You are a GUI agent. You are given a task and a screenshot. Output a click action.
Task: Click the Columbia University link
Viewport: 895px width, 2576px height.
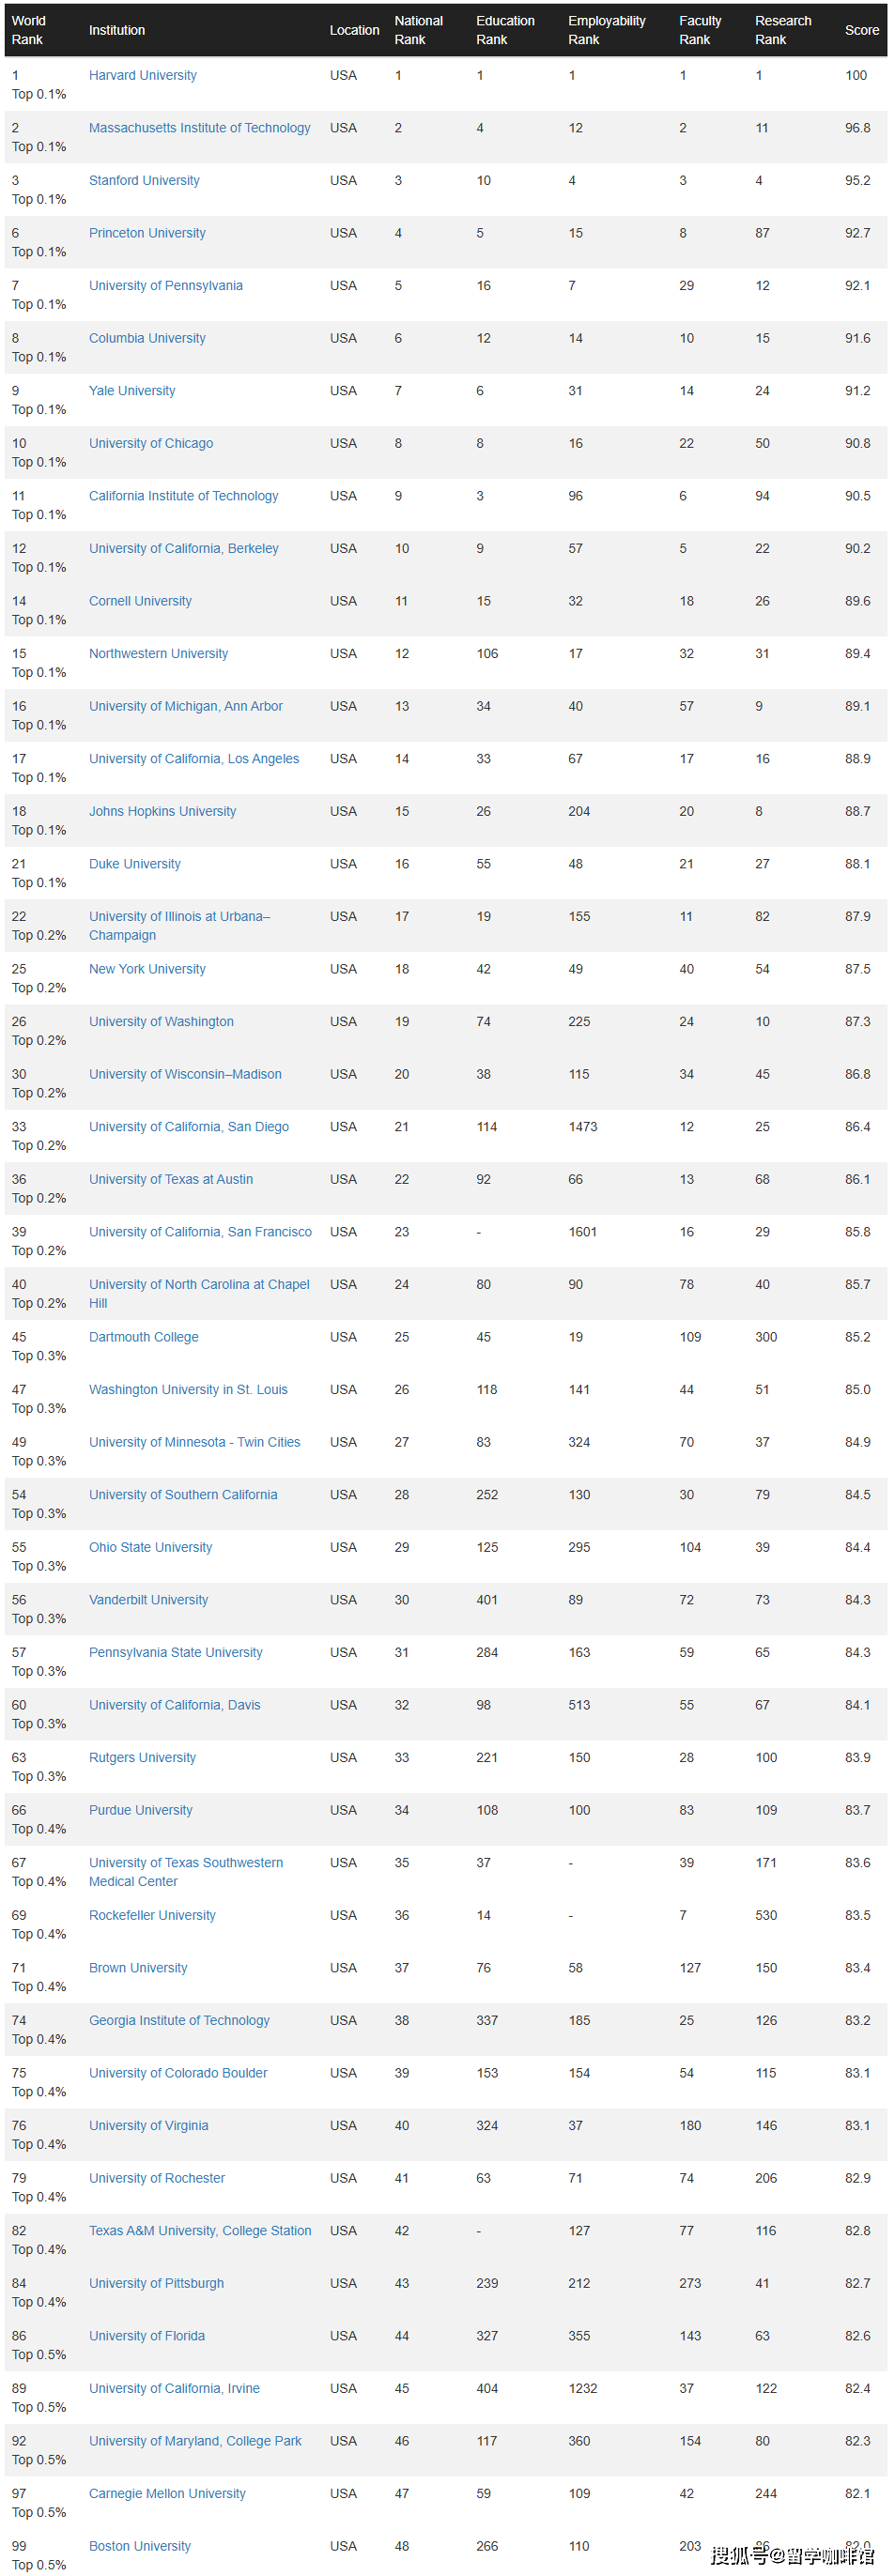pos(147,338)
